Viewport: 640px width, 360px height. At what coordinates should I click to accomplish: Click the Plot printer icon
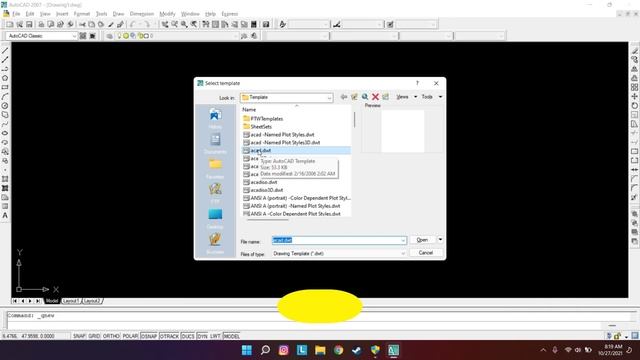(41, 24)
